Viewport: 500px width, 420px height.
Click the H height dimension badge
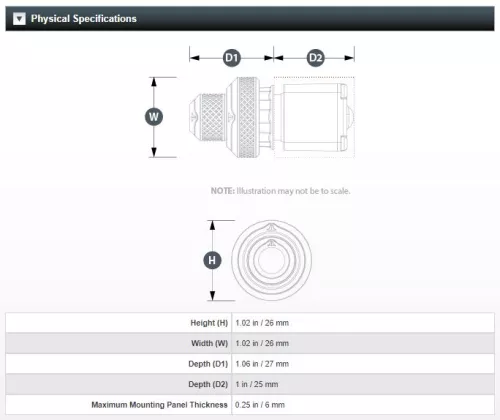[x=212, y=260]
